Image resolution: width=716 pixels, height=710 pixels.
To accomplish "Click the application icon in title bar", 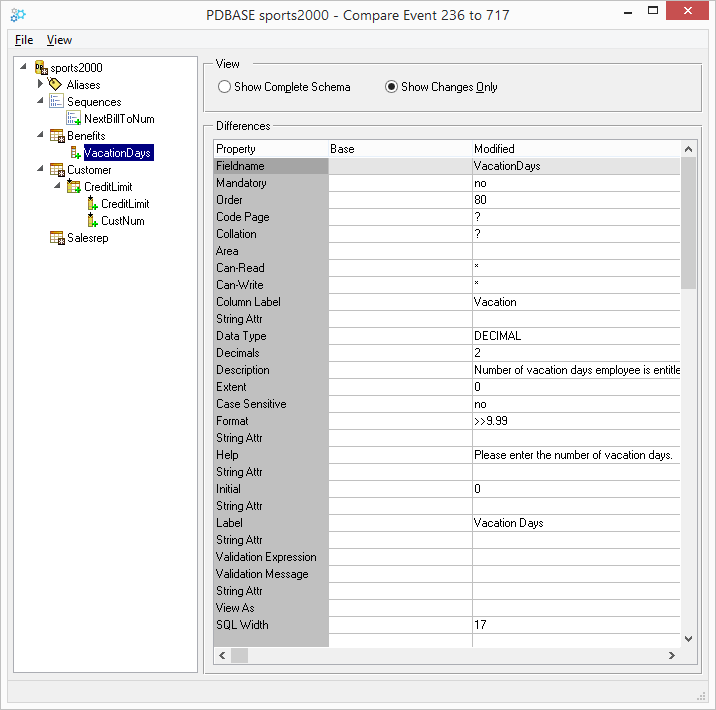I will pyautogui.click(x=18, y=15).
